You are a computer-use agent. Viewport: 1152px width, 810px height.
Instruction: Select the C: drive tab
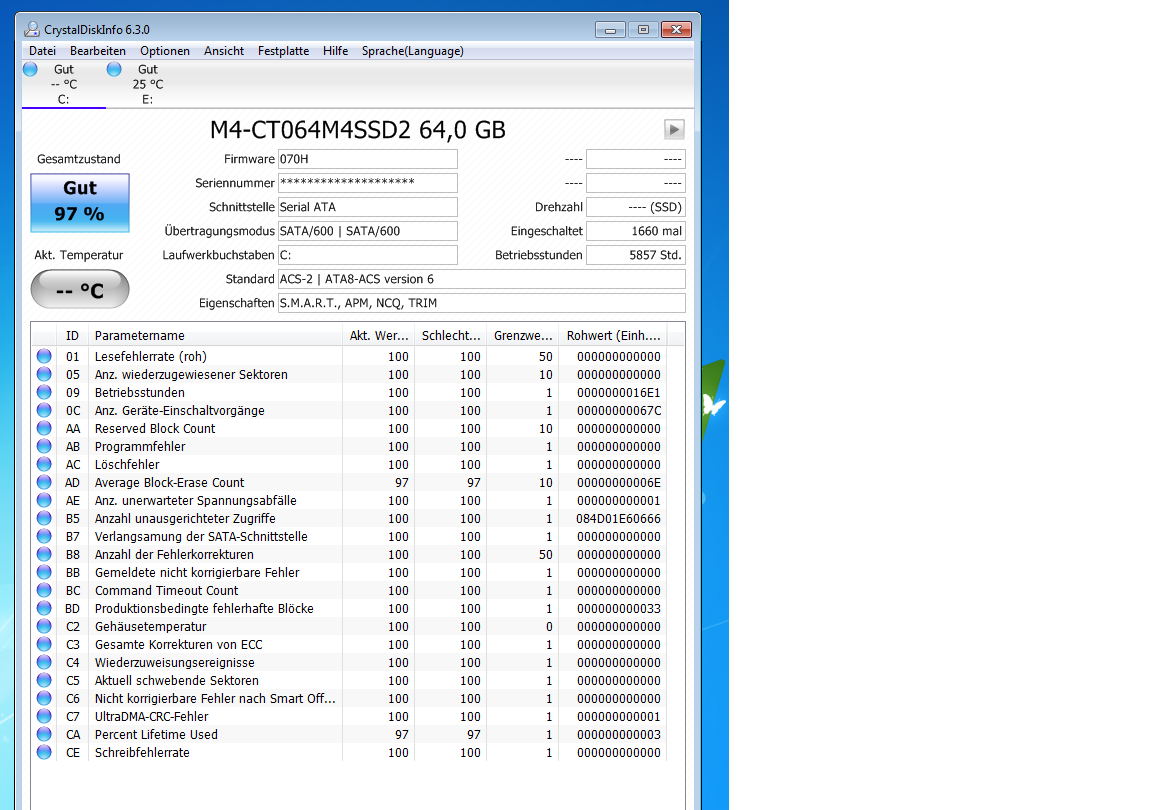coord(63,84)
